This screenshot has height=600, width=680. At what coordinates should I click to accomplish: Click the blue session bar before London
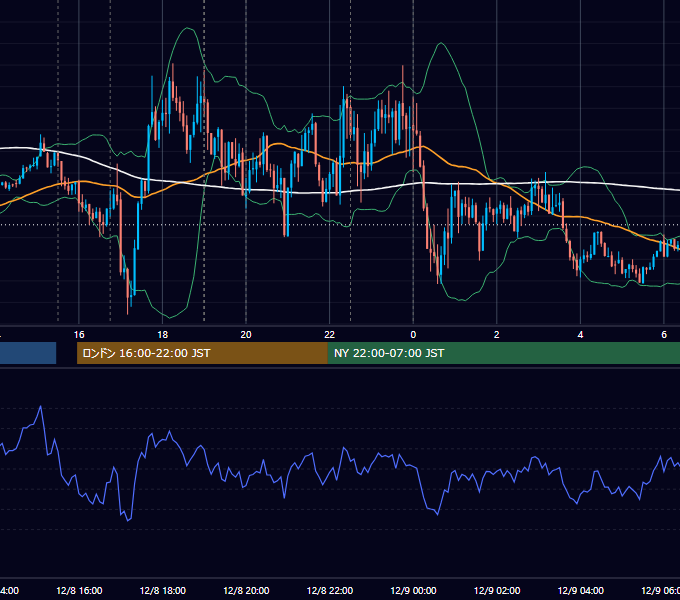click(x=28, y=353)
